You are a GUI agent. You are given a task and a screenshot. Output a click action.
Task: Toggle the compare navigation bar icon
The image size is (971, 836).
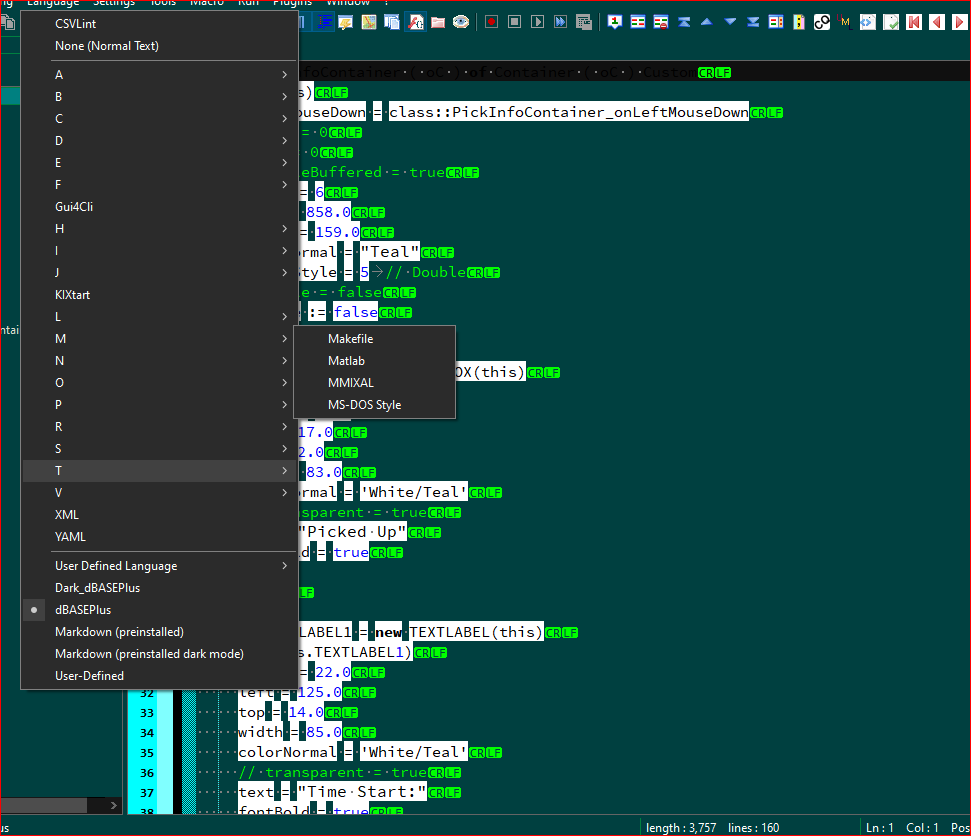point(776,22)
